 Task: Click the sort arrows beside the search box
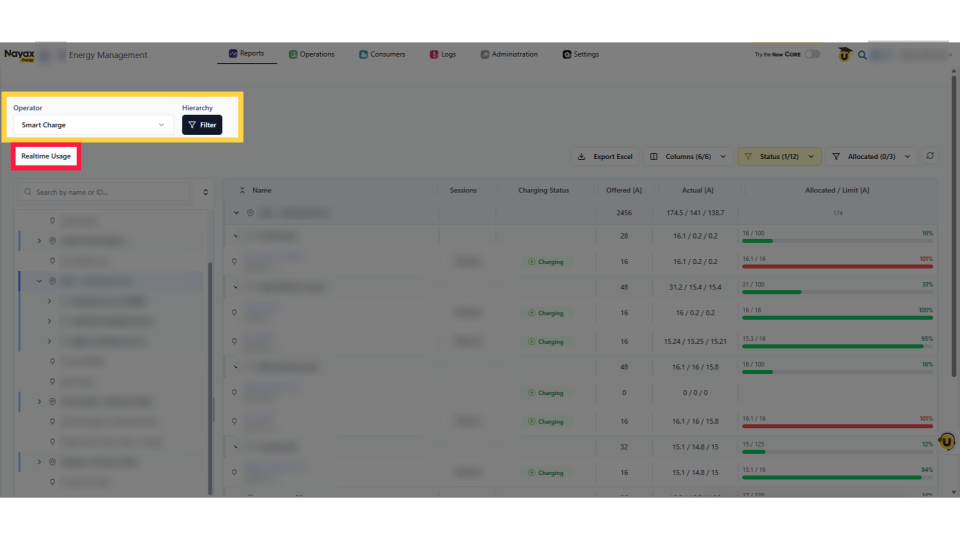(x=206, y=192)
